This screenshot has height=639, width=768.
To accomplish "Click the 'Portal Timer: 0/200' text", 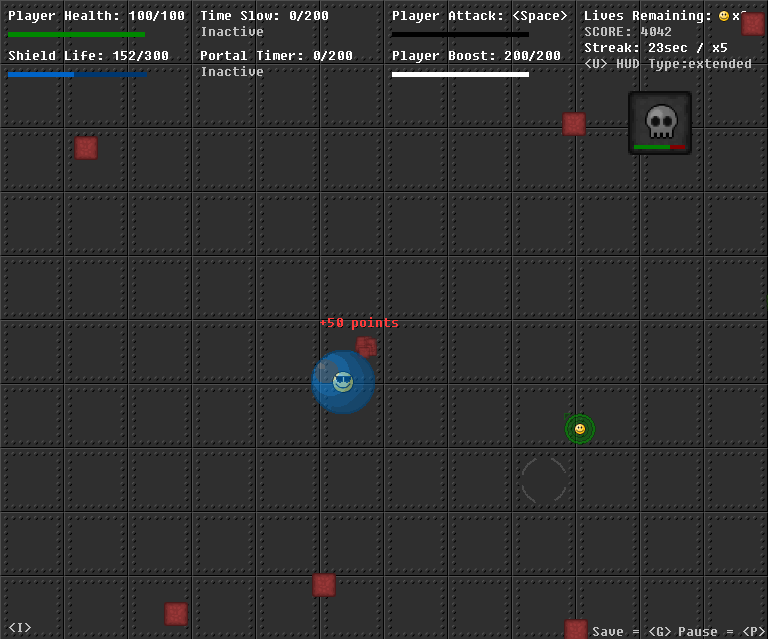I will click(x=276, y=55).
